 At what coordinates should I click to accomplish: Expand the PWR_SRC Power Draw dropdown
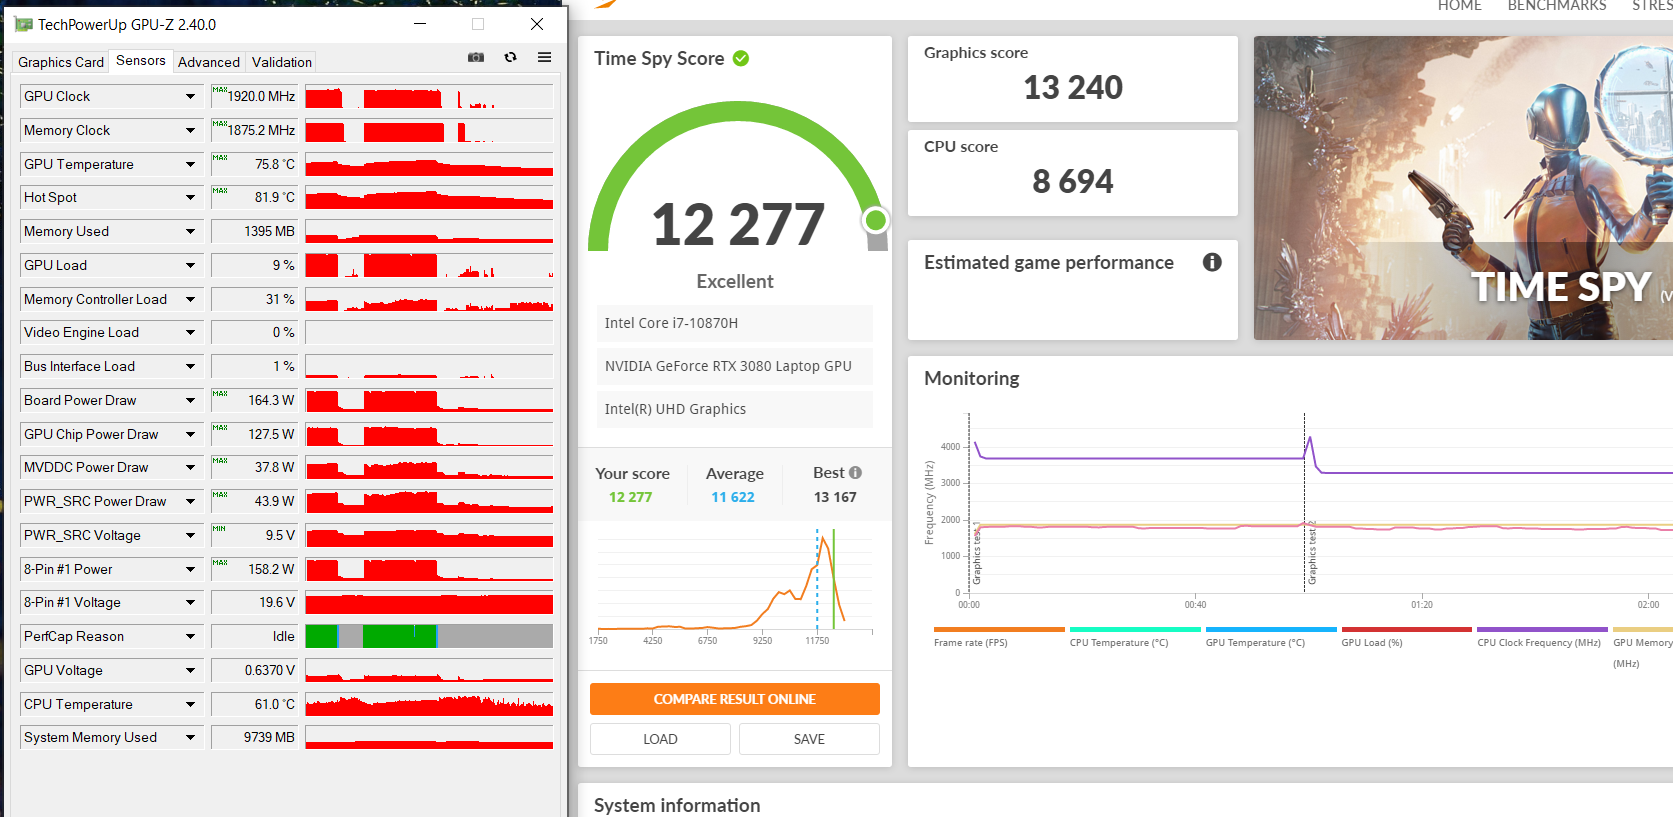190,501
